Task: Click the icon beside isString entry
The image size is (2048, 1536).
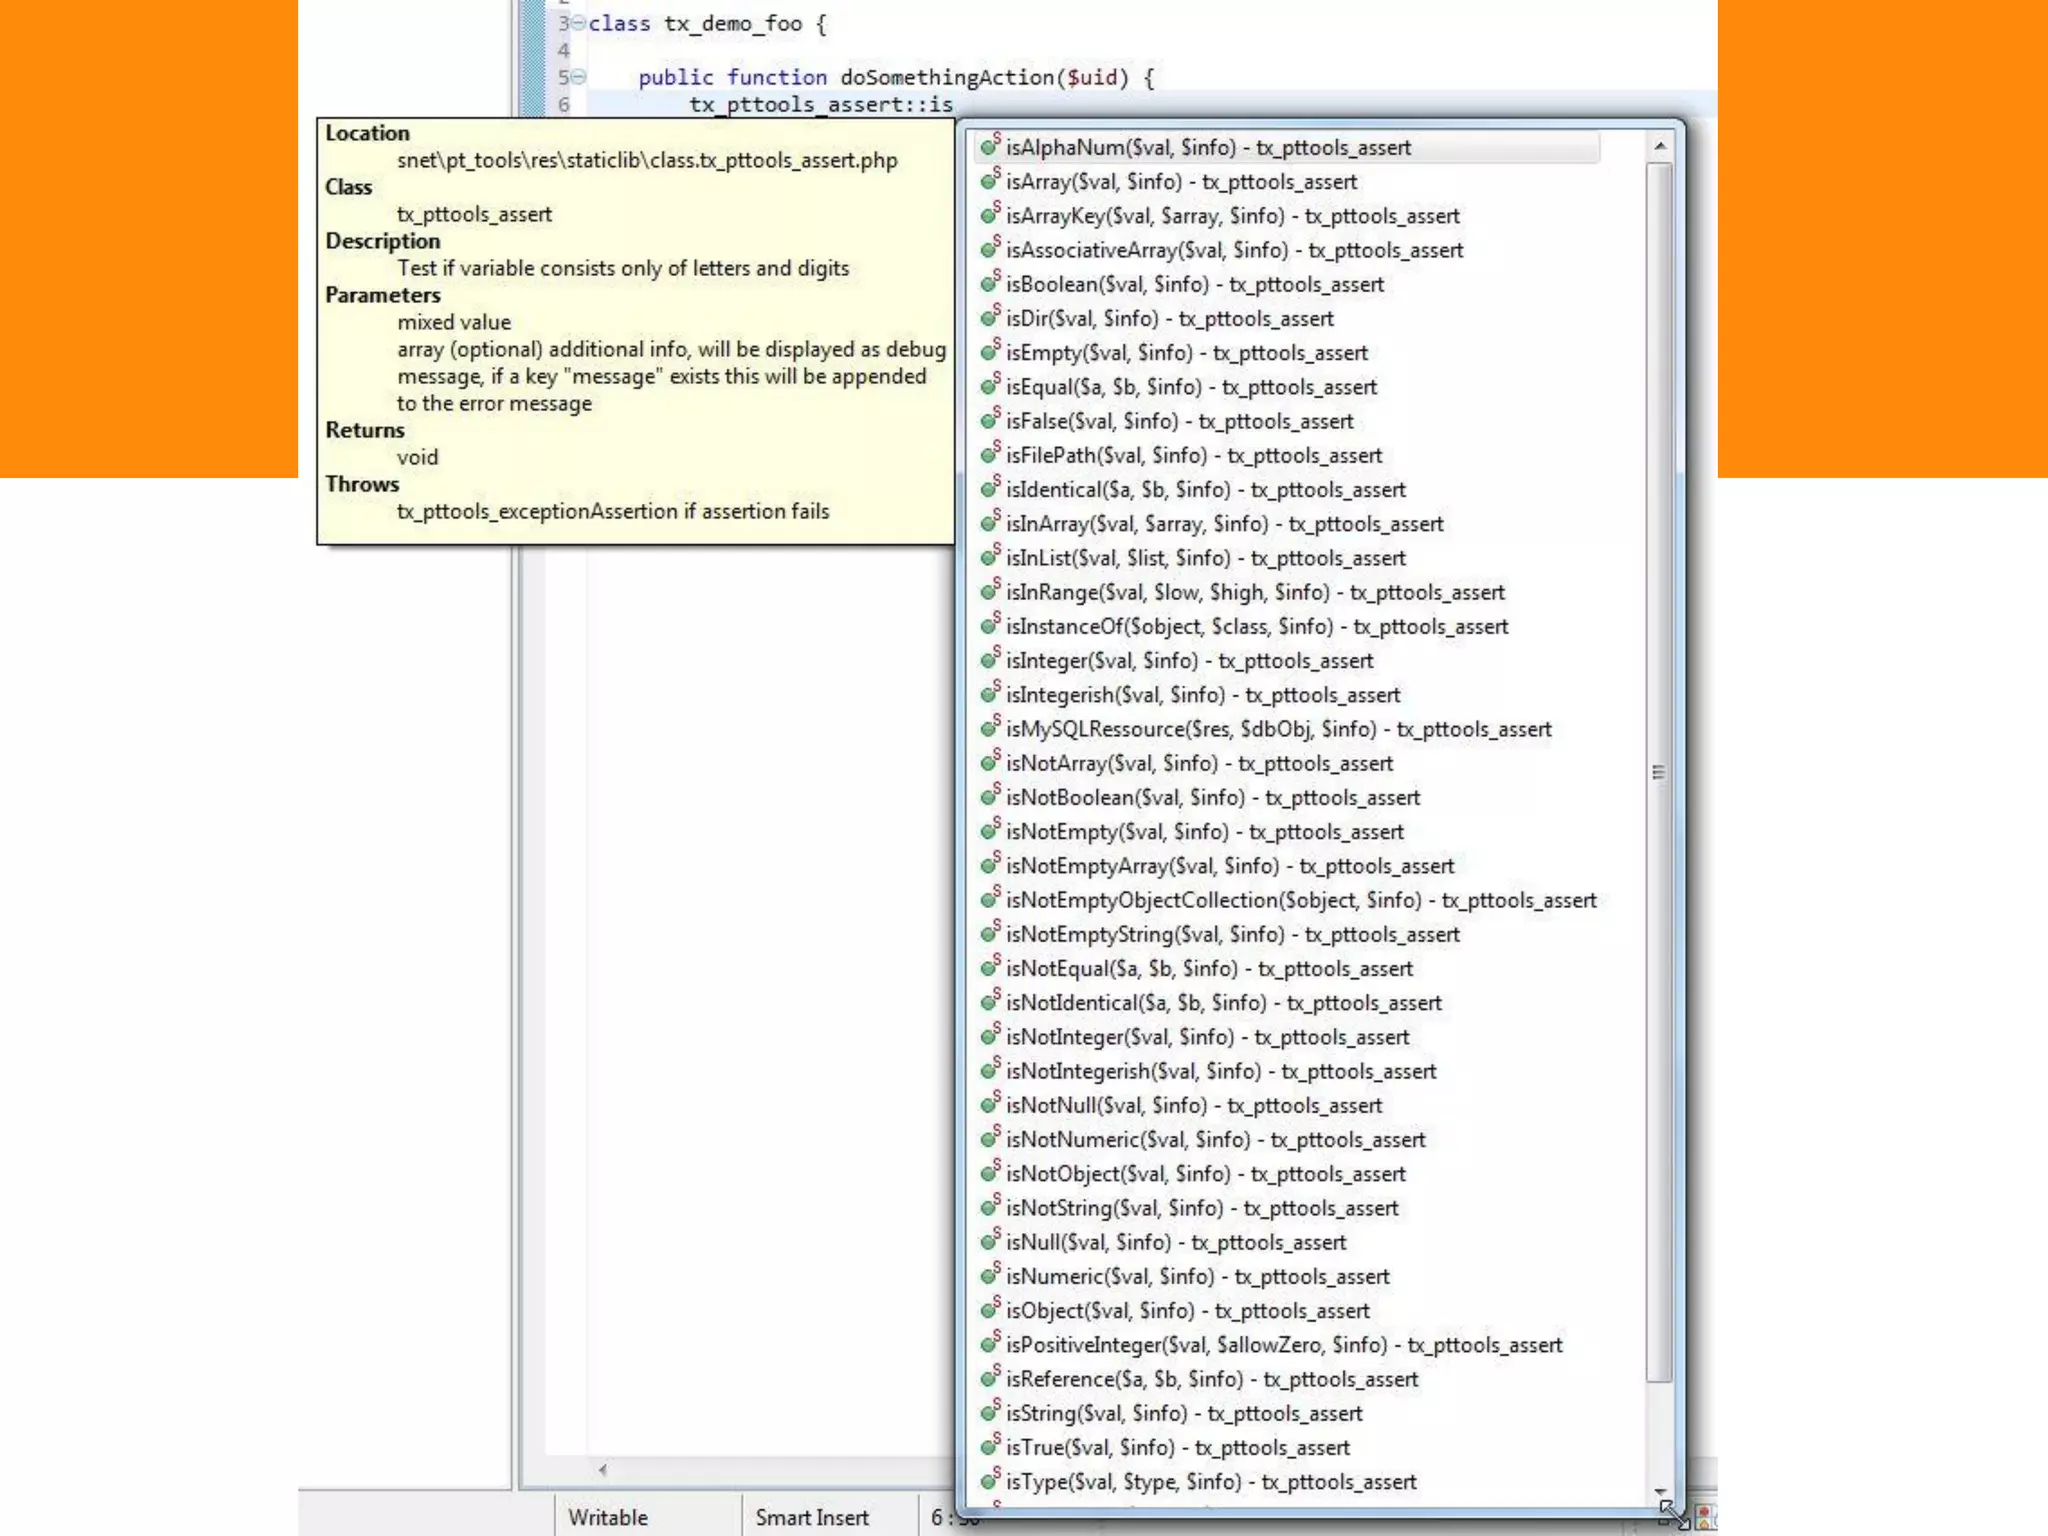Action: [x=989, y=1413]
